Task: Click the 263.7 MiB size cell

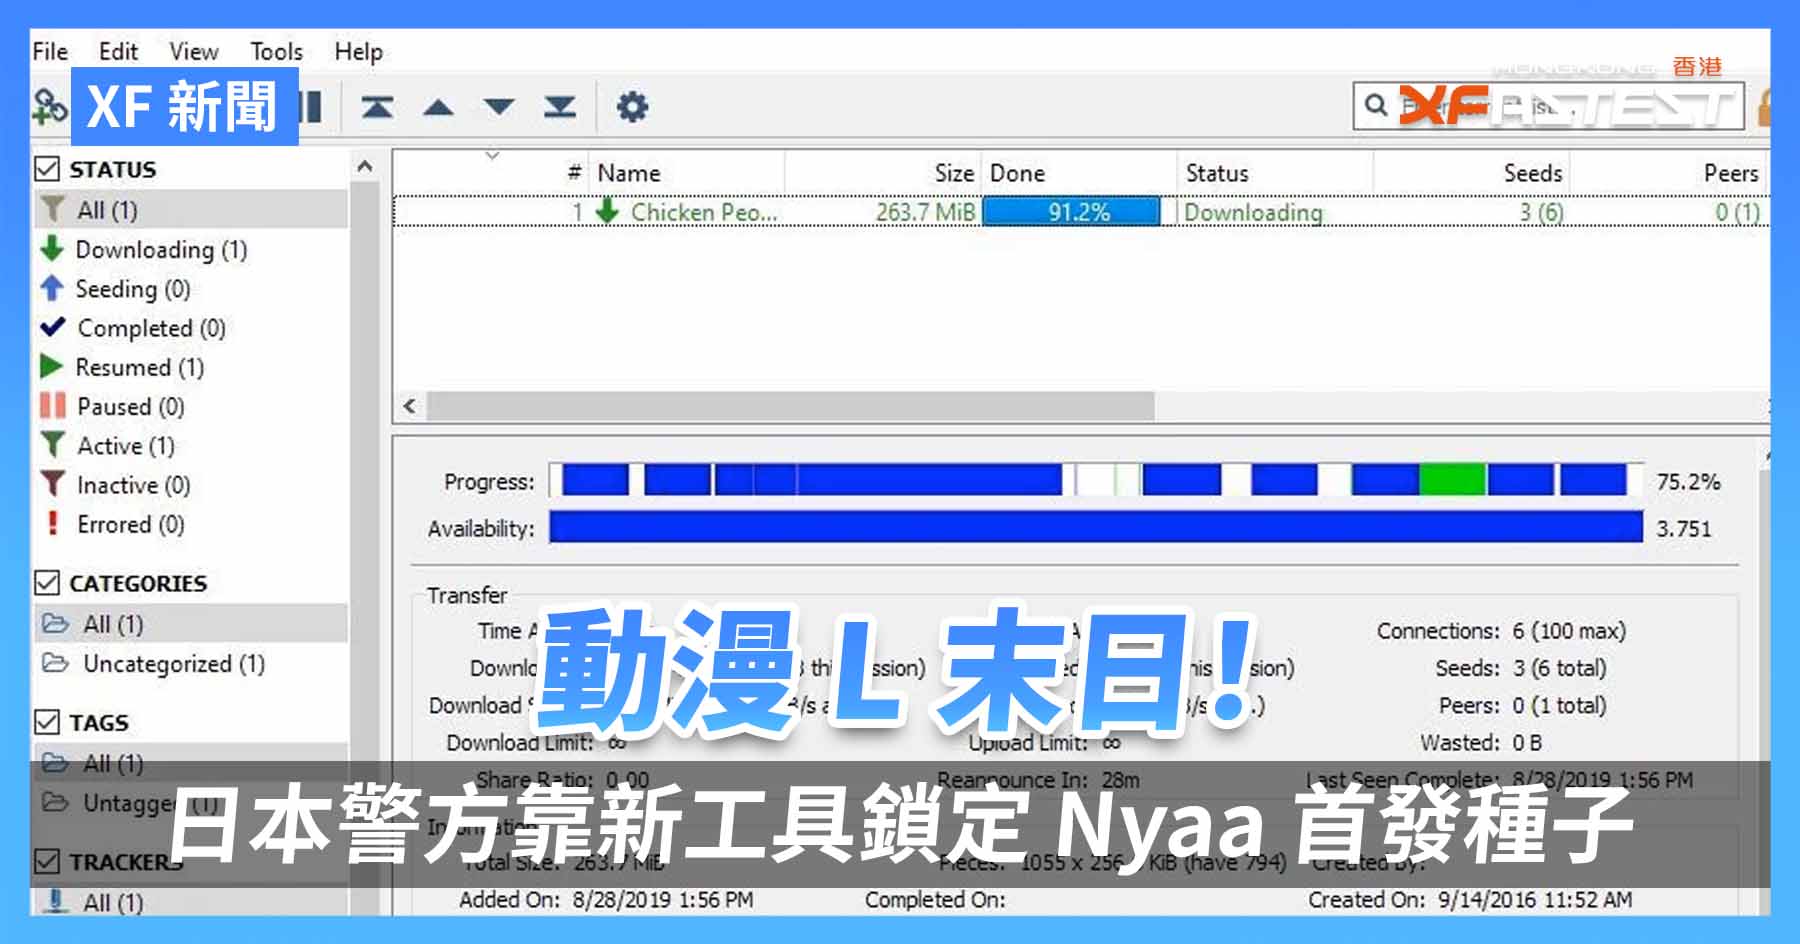Action: coord(925,212)
